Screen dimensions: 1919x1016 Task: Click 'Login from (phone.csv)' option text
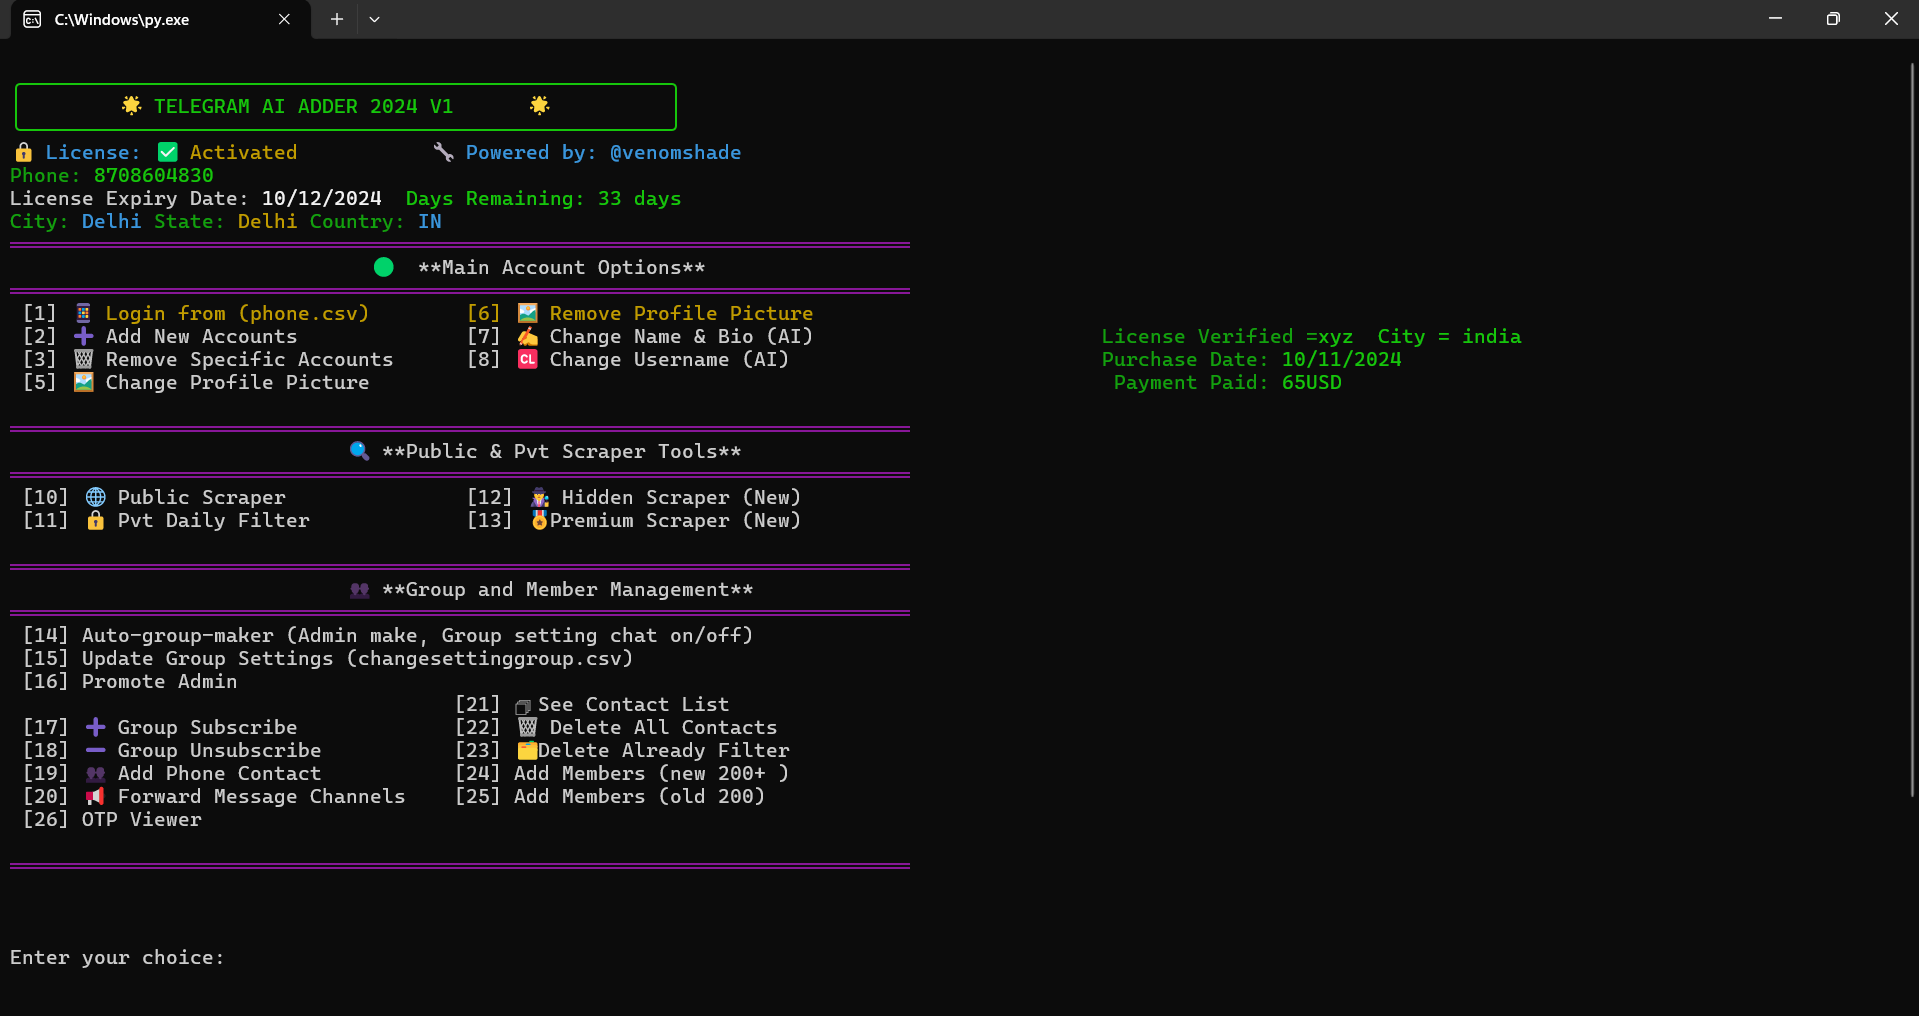click(x=238, y=313)
